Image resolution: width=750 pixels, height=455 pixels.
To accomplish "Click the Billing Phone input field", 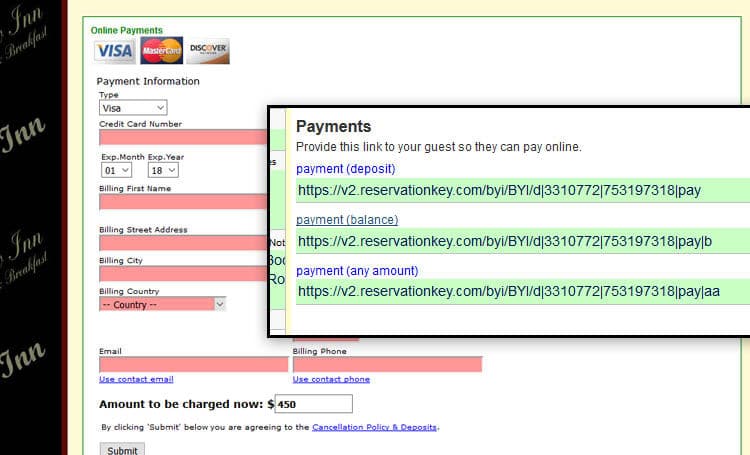I will 387,365.
